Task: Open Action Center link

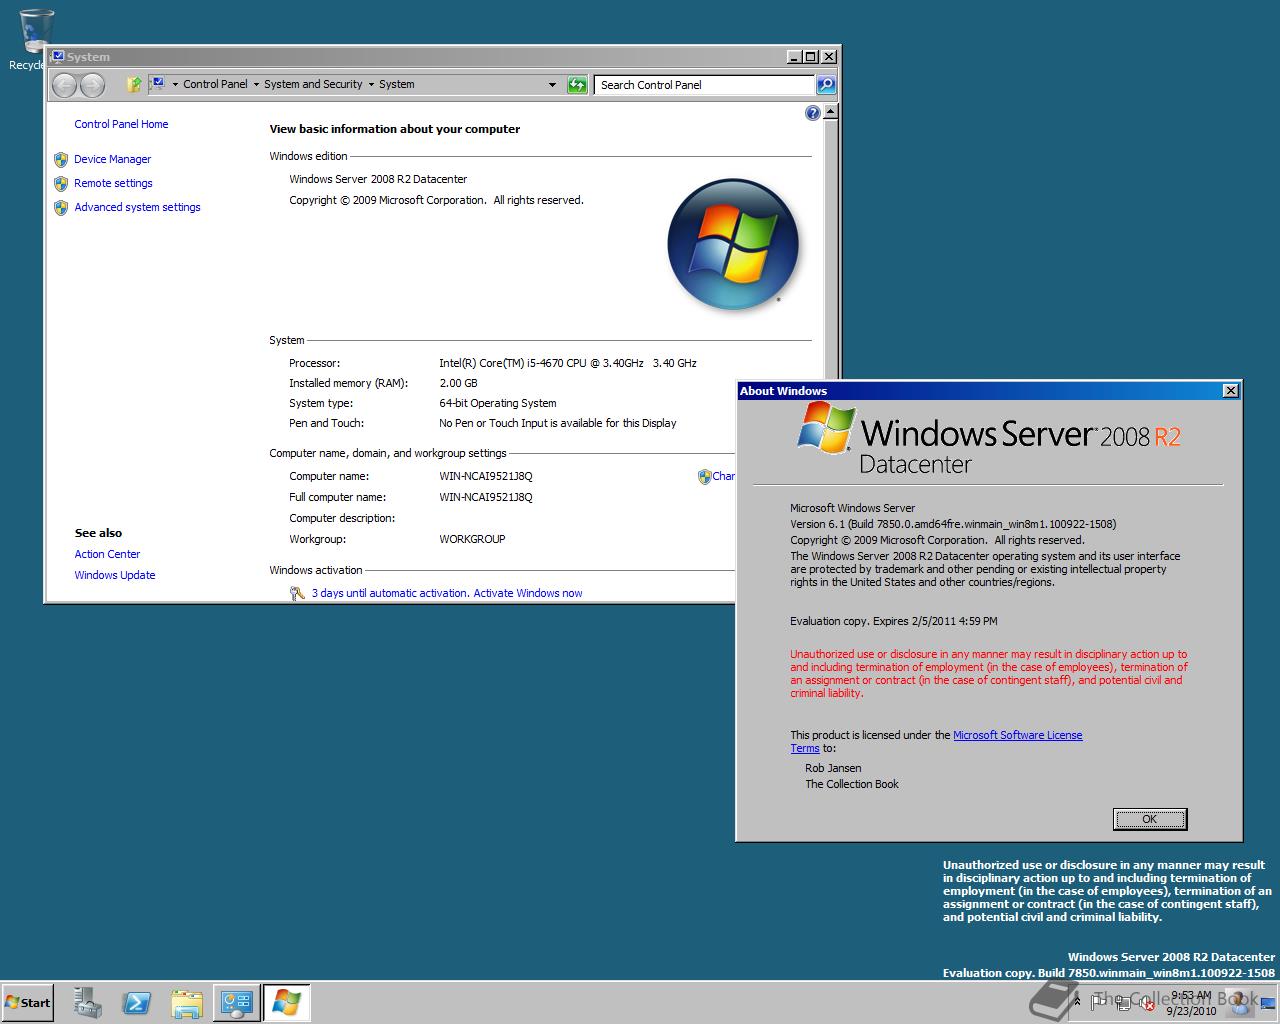Action: click(107, 554)
